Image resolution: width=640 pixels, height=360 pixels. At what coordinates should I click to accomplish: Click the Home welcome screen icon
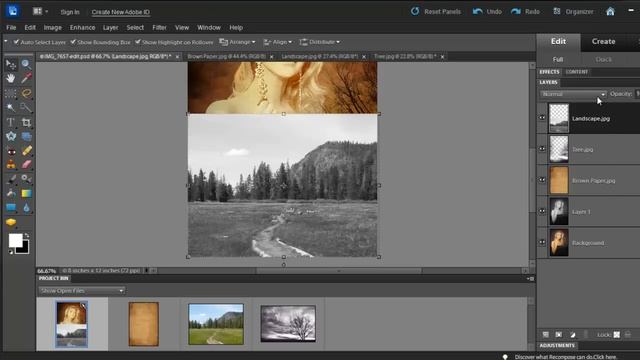[610, 11]
